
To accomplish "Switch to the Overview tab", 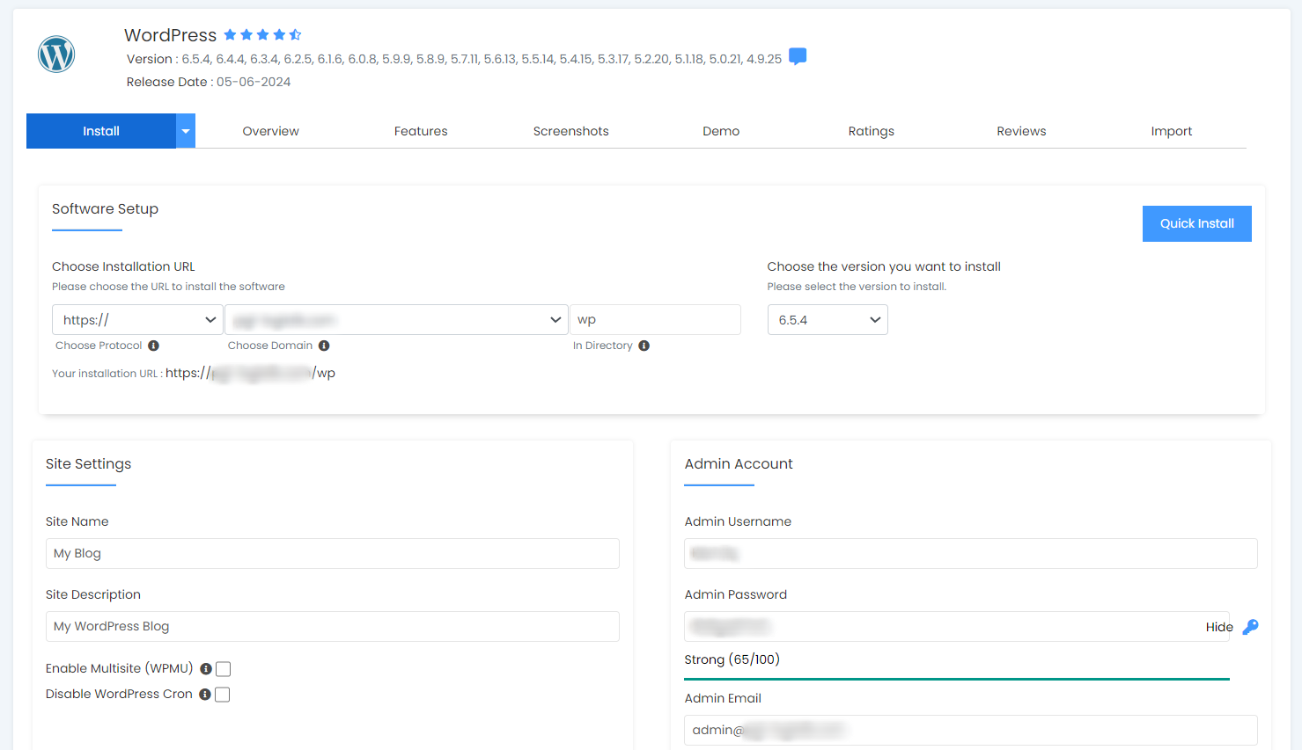I will [271, 131].
